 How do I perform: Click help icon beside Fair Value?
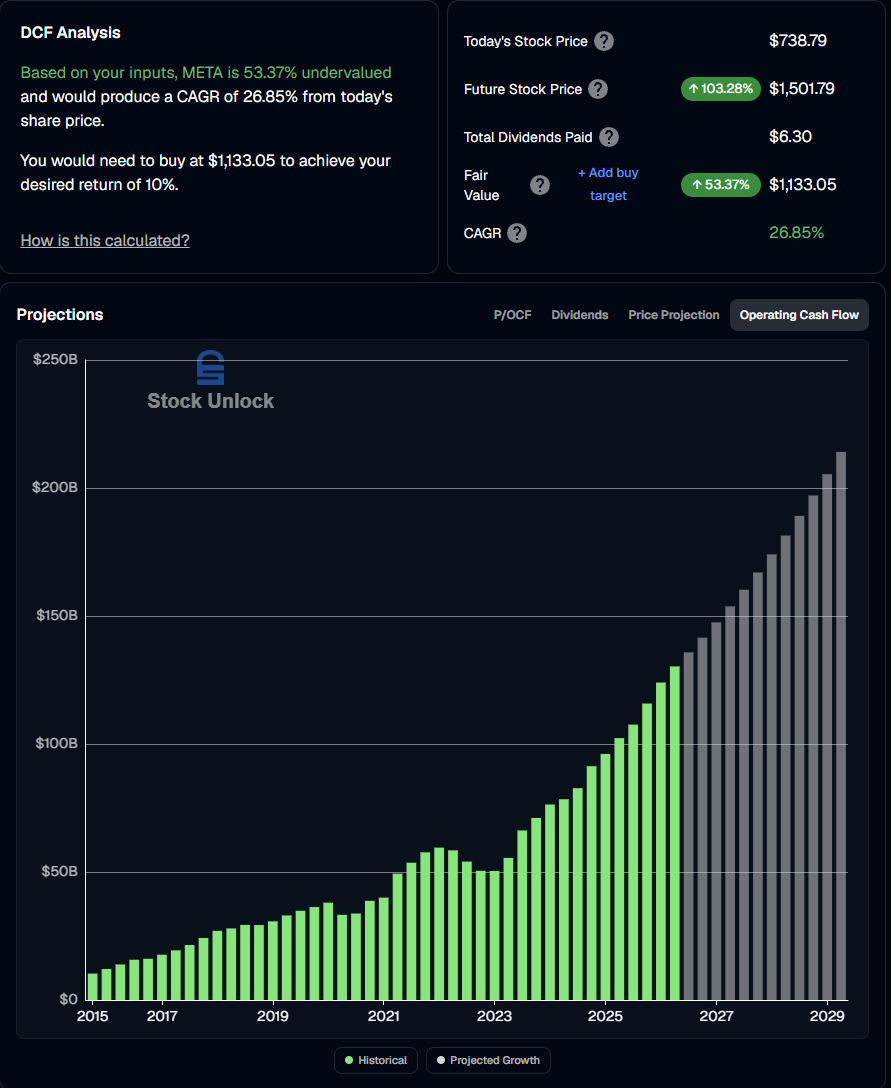pyautogui.click(x=540, y=185)
